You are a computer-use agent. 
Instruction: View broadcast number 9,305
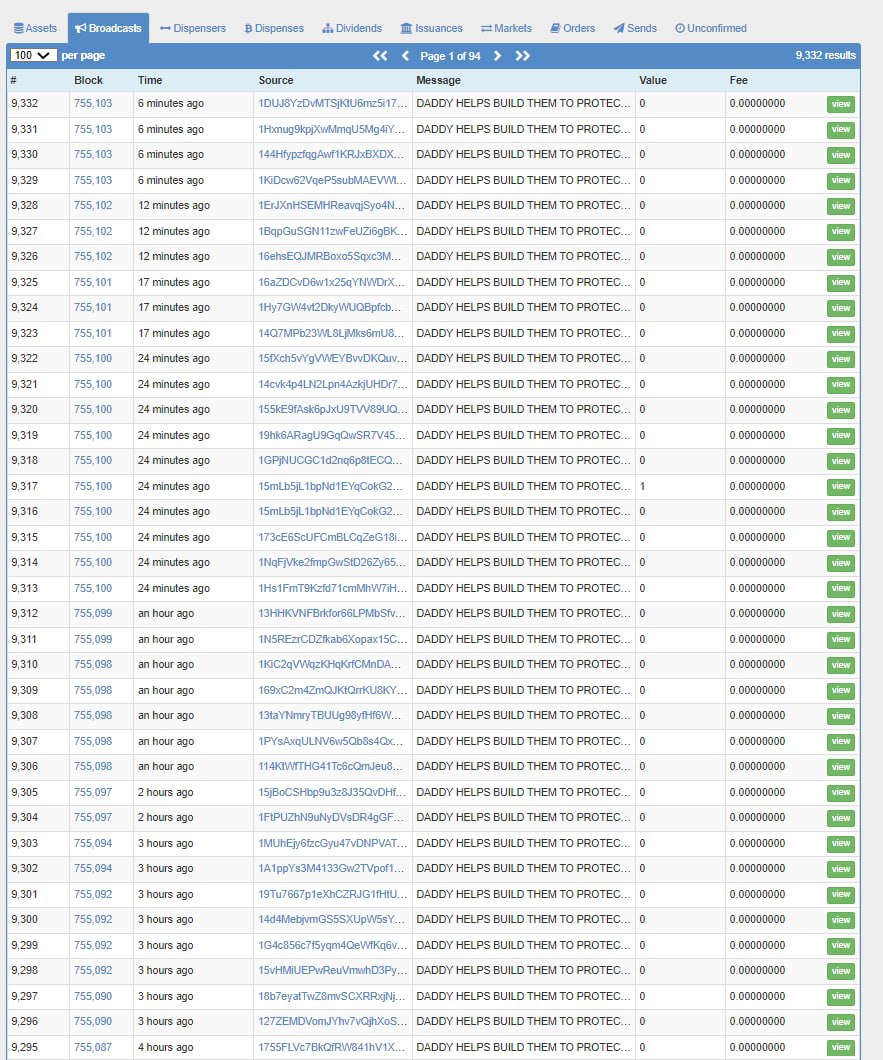pos(840,792)
